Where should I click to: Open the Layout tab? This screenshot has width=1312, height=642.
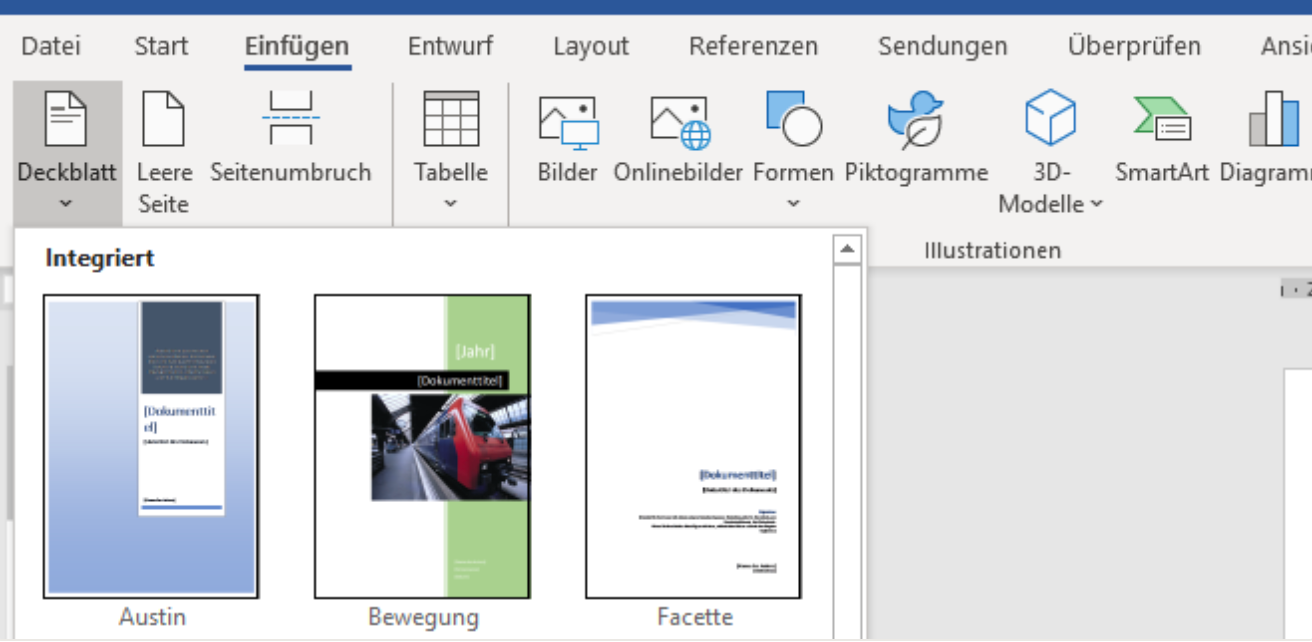[x=591, y=46]
